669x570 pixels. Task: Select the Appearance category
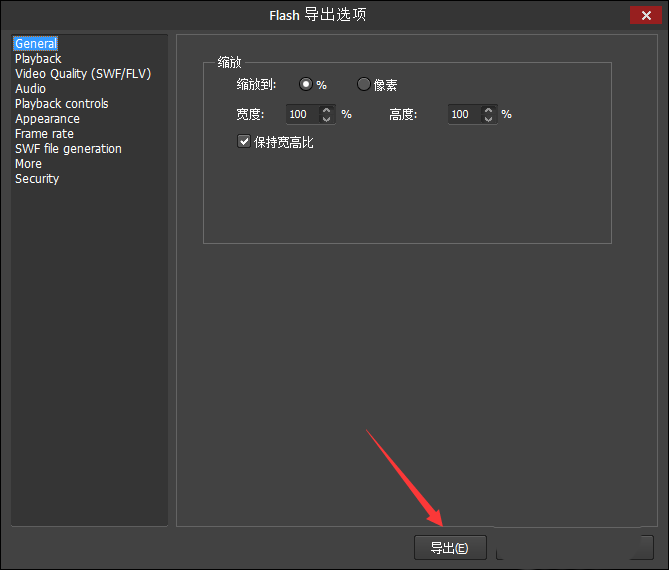point(47,119)
